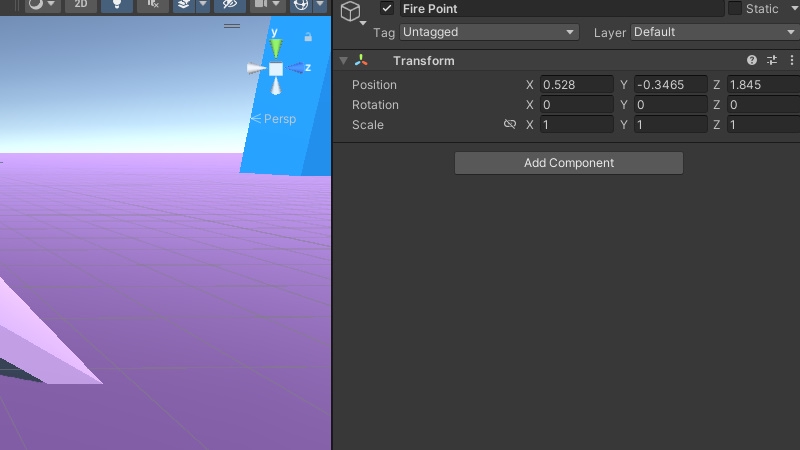Click the Position label
Image resolution: width=800 pixels, height=450 pixels.
374,85
